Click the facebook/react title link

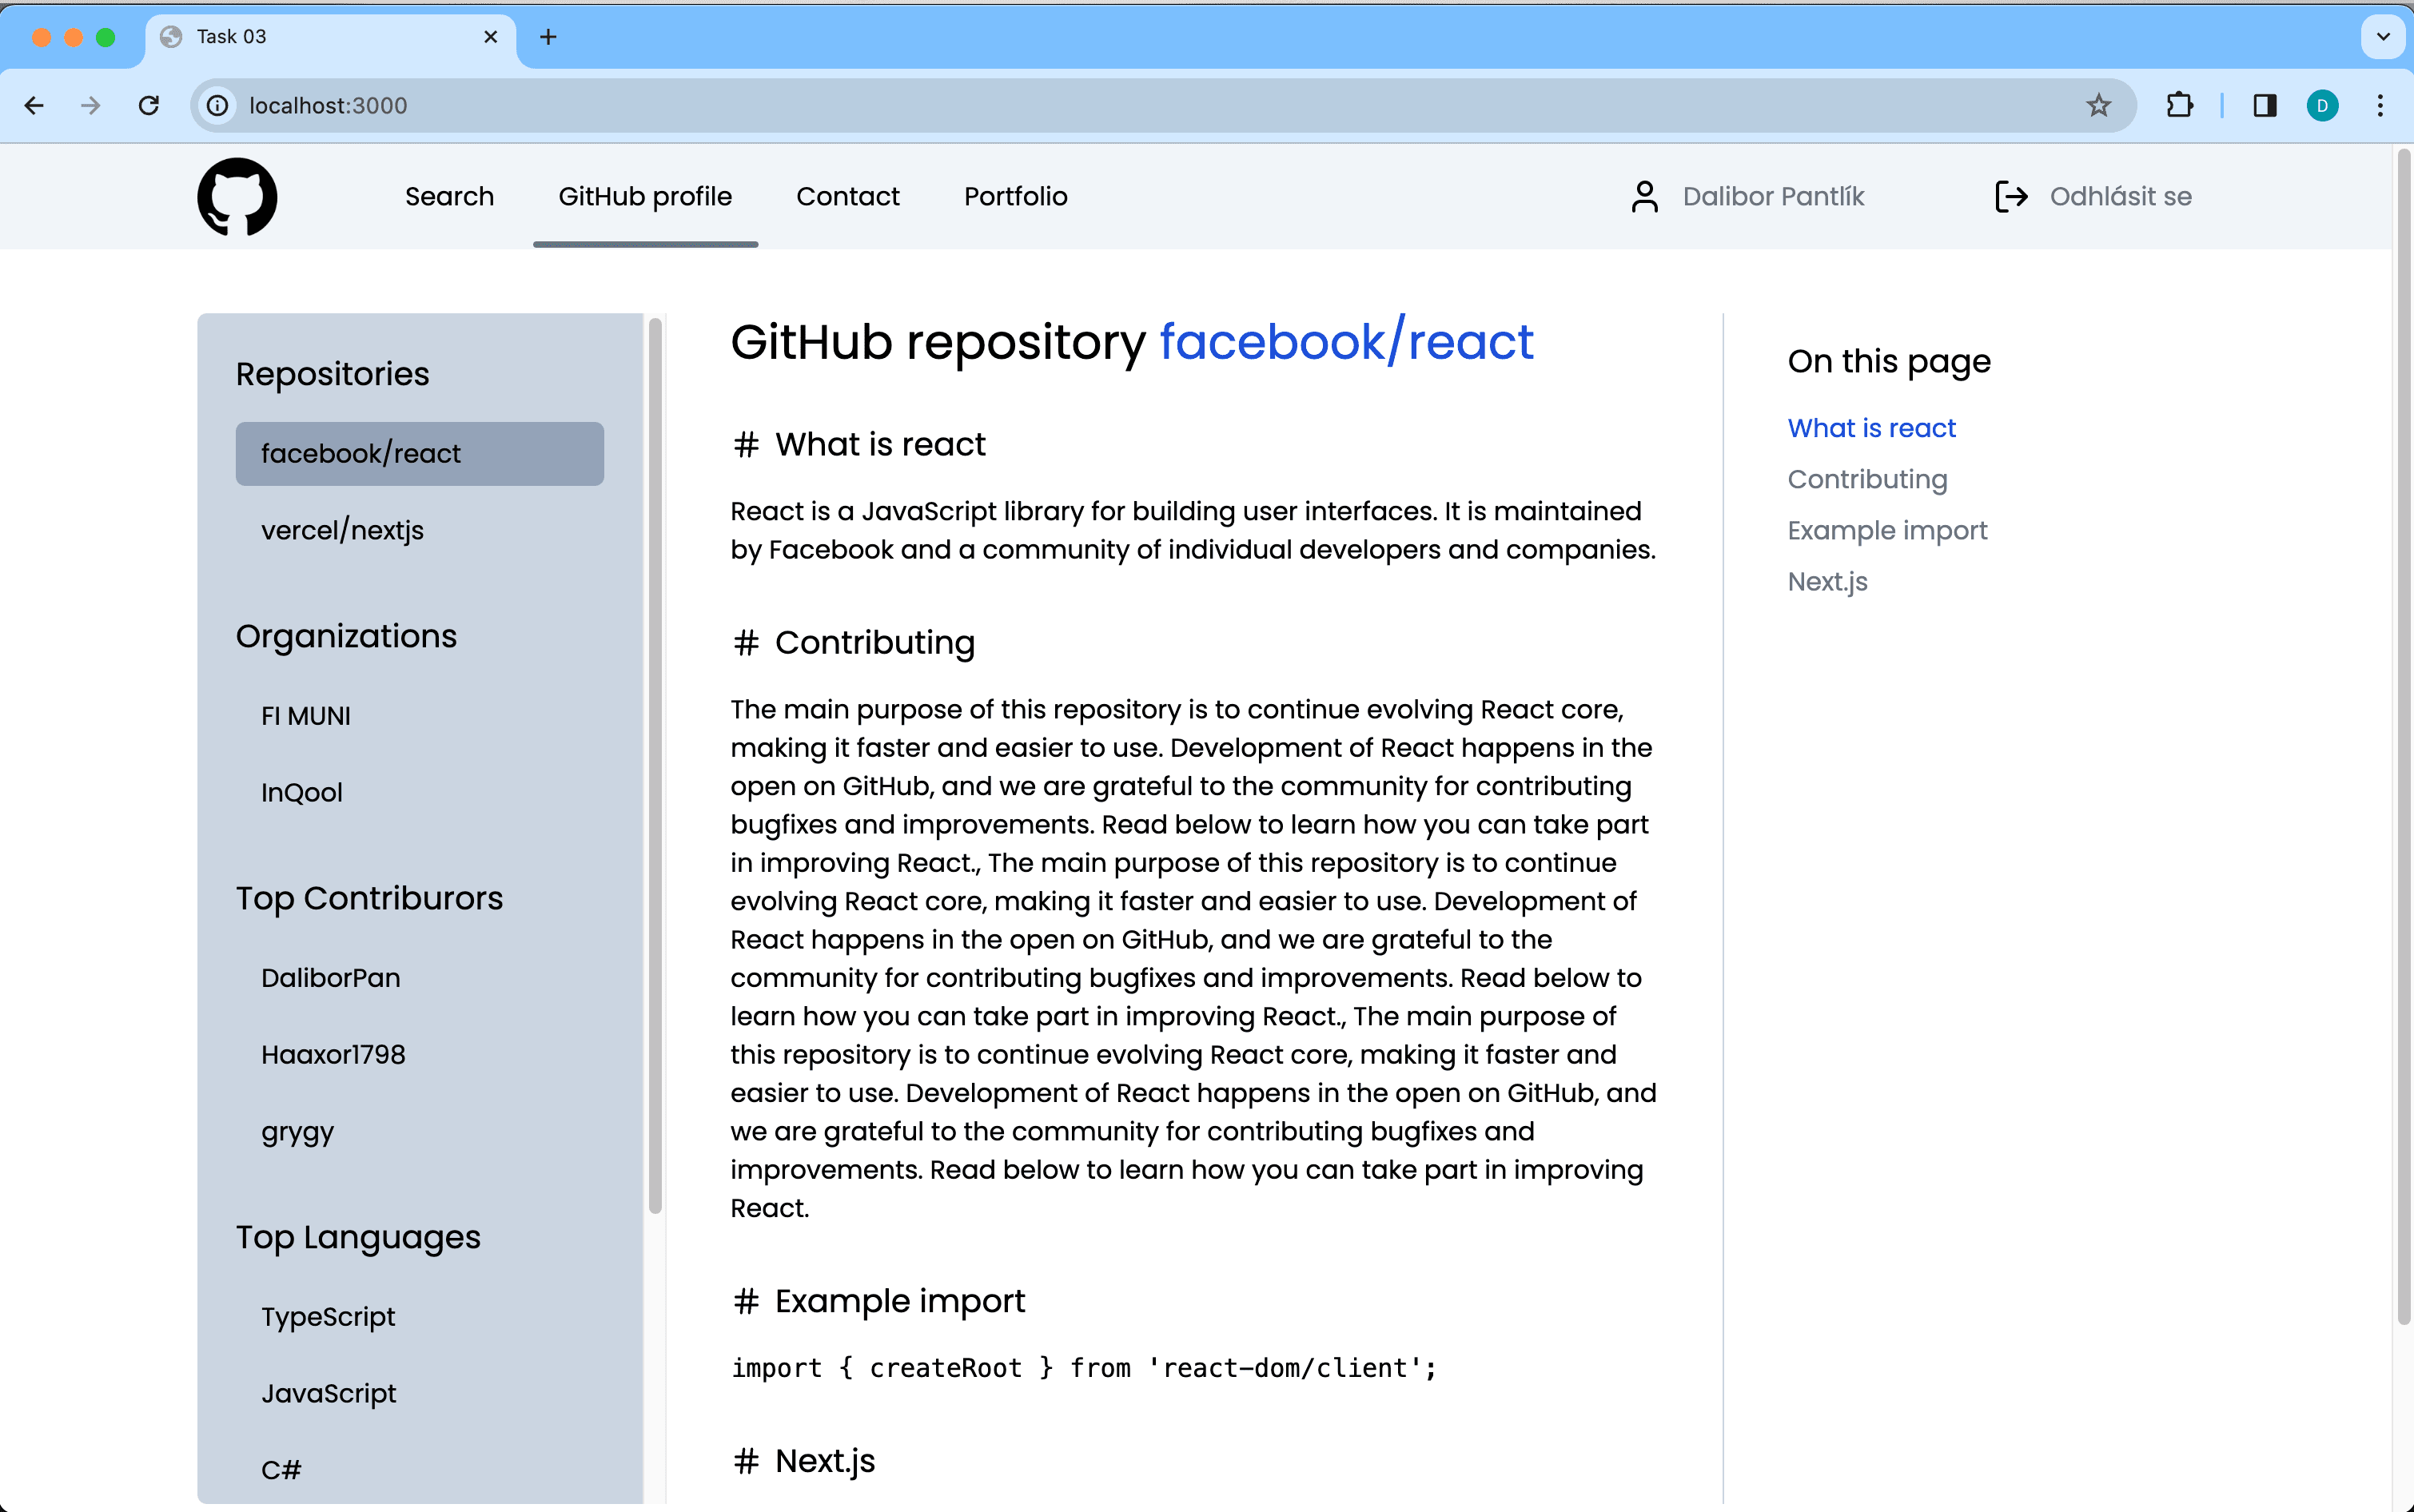point(1345,342)
